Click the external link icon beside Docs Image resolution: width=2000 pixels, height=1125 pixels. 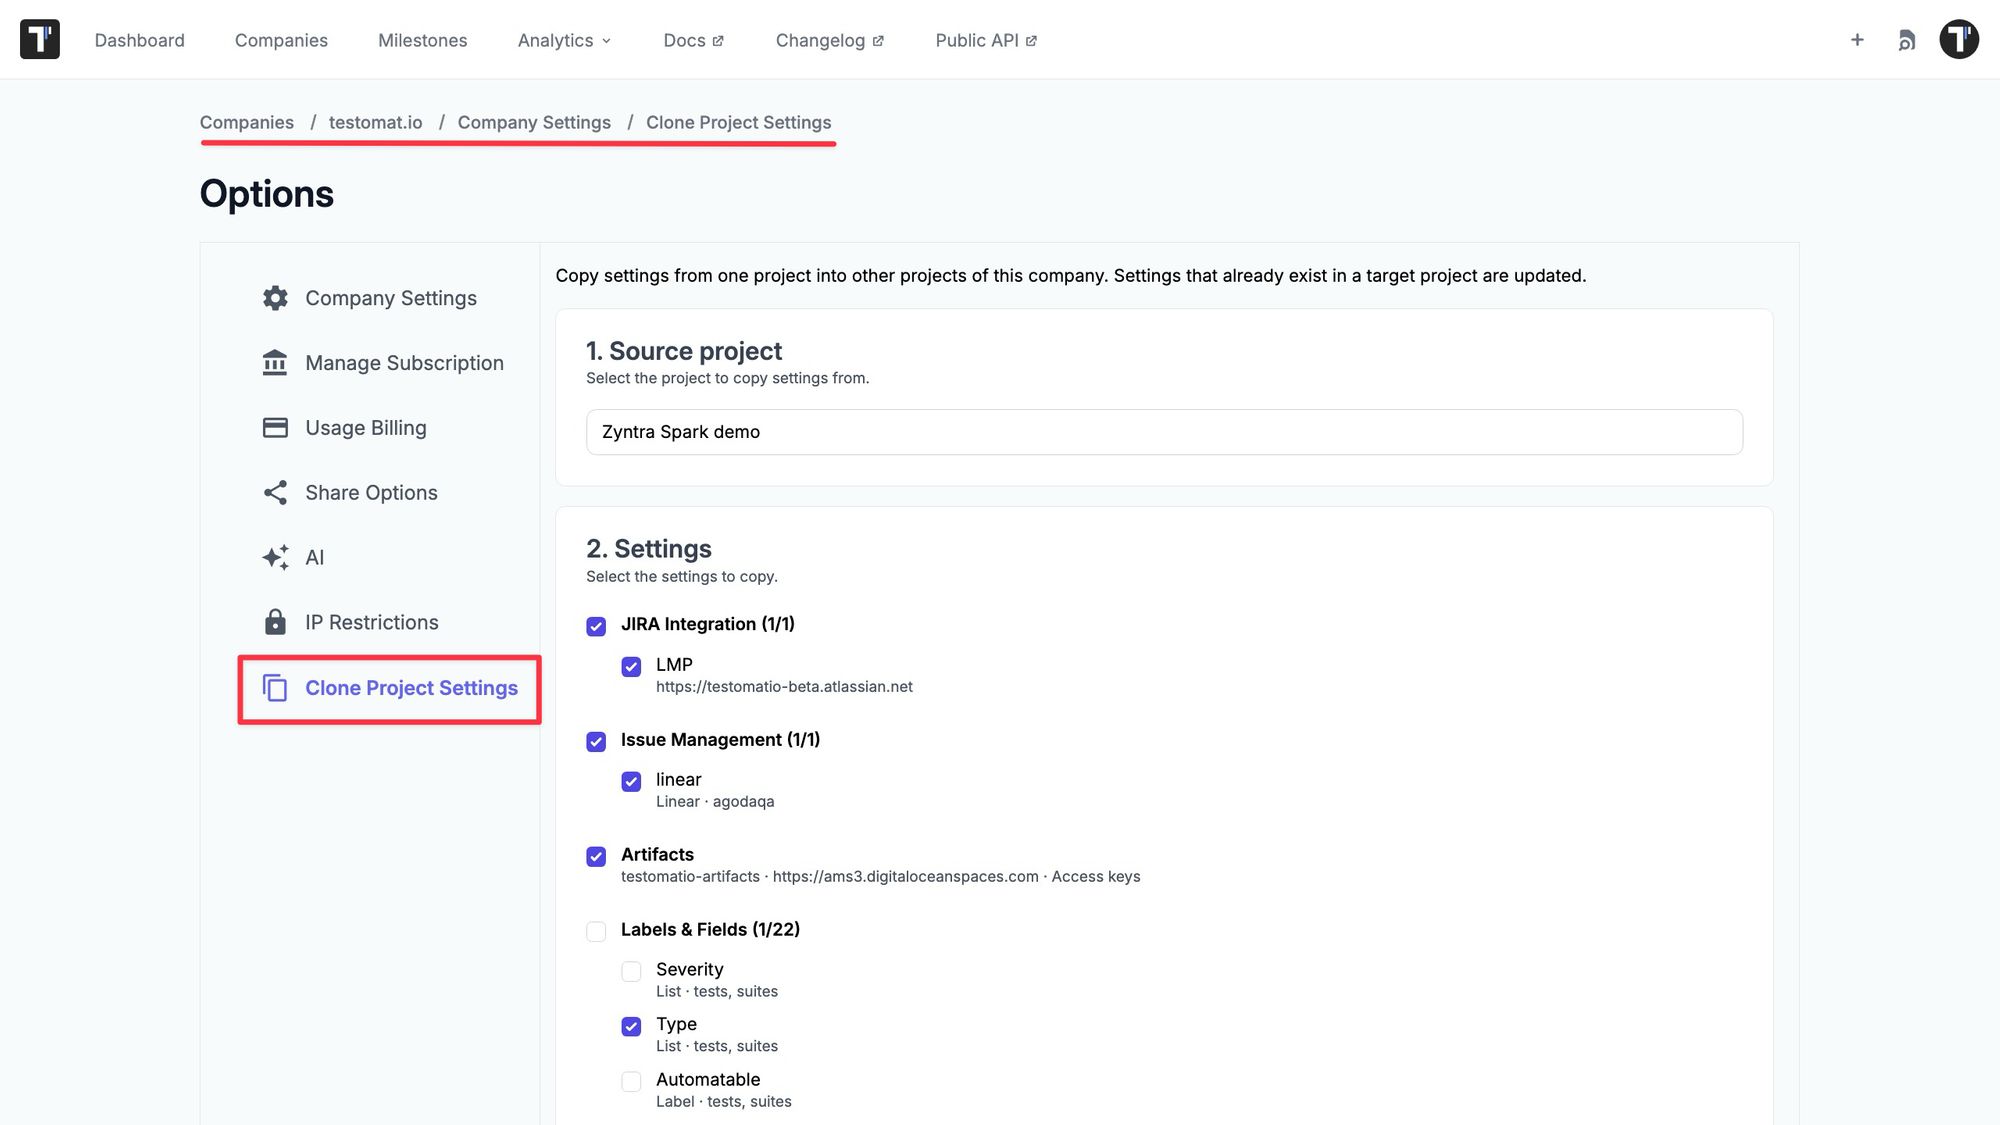pyautogui.click(x=718, y=41)
